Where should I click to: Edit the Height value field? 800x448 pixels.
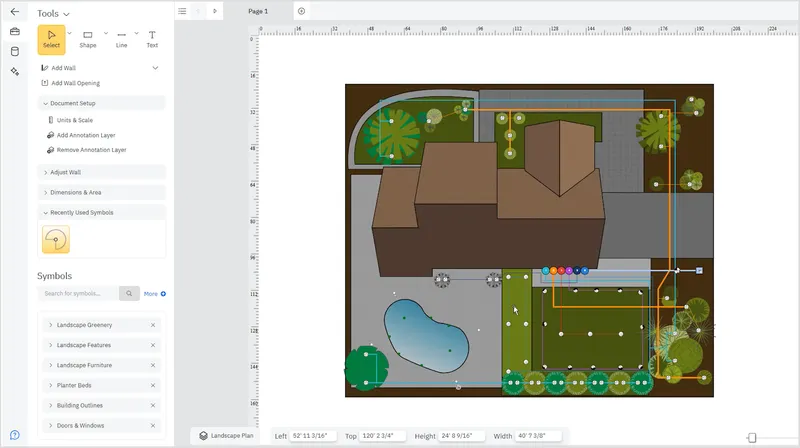coord(461,436)
